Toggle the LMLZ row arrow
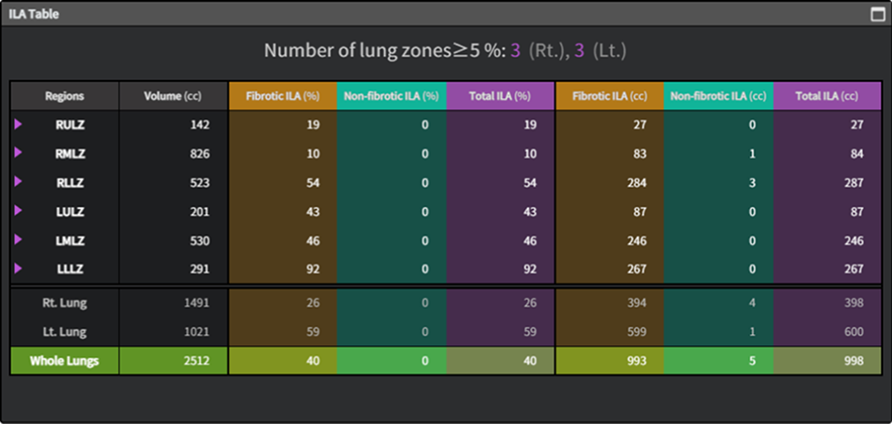The image size is (892, 424). [x=18, y=240]
